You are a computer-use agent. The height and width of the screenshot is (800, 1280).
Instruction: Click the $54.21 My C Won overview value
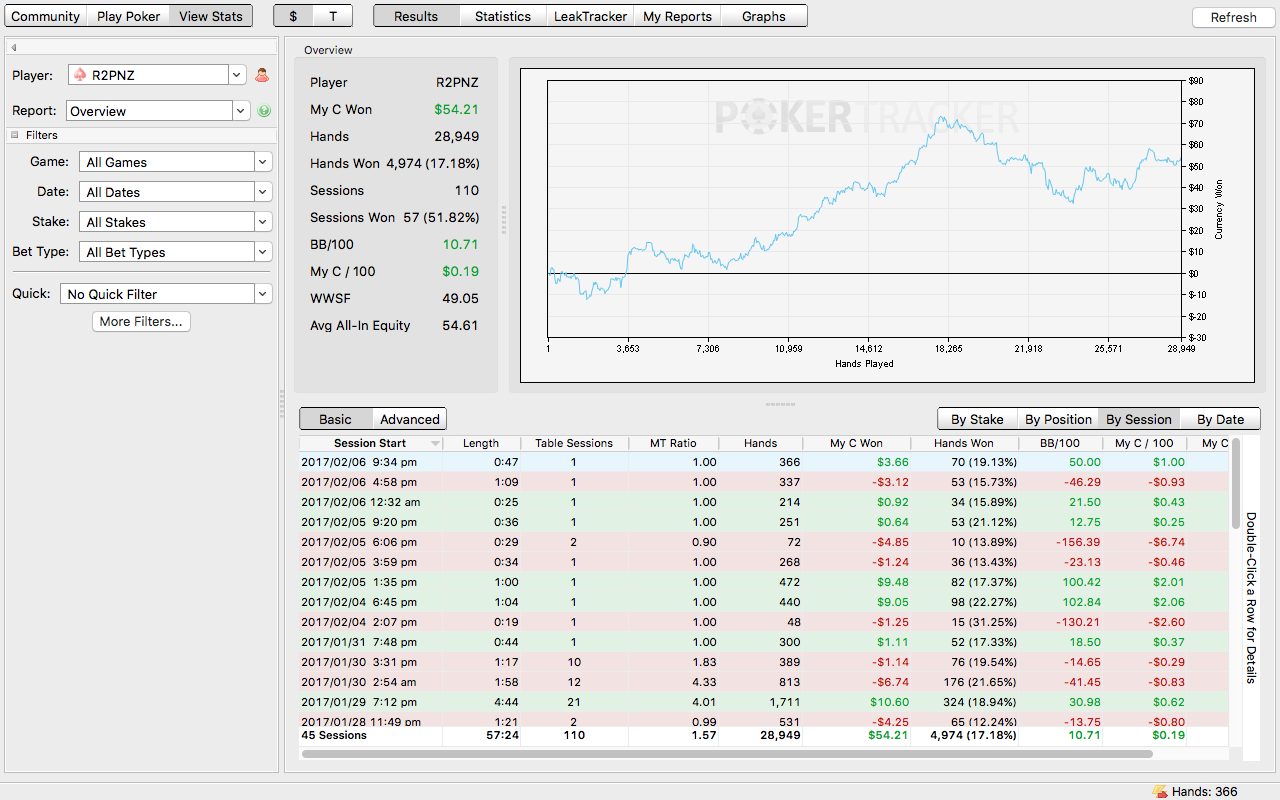456,109
